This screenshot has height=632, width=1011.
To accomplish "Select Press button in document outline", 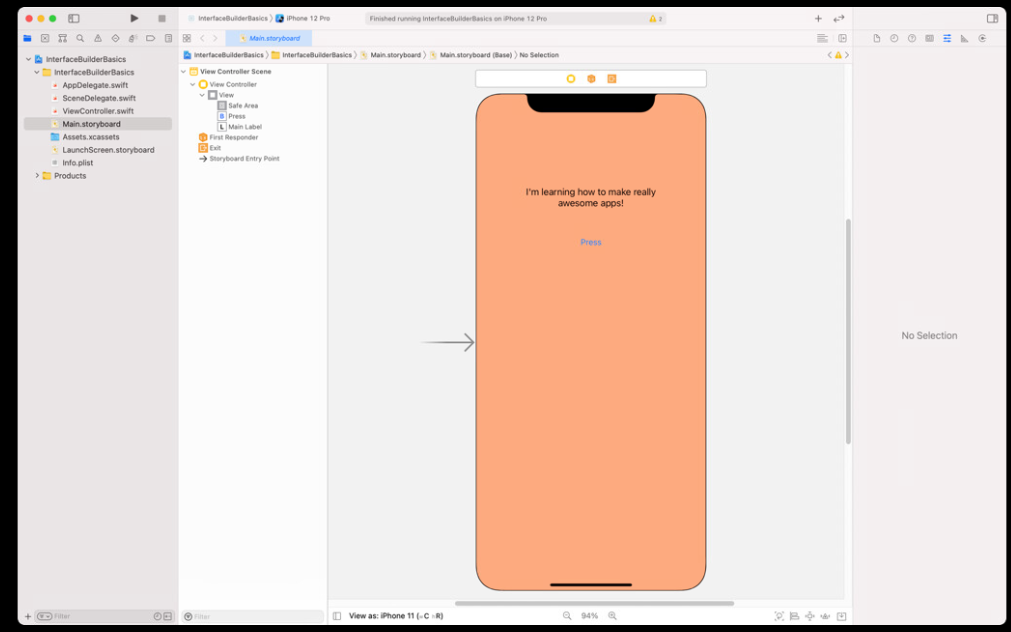I will coord(237,116).
